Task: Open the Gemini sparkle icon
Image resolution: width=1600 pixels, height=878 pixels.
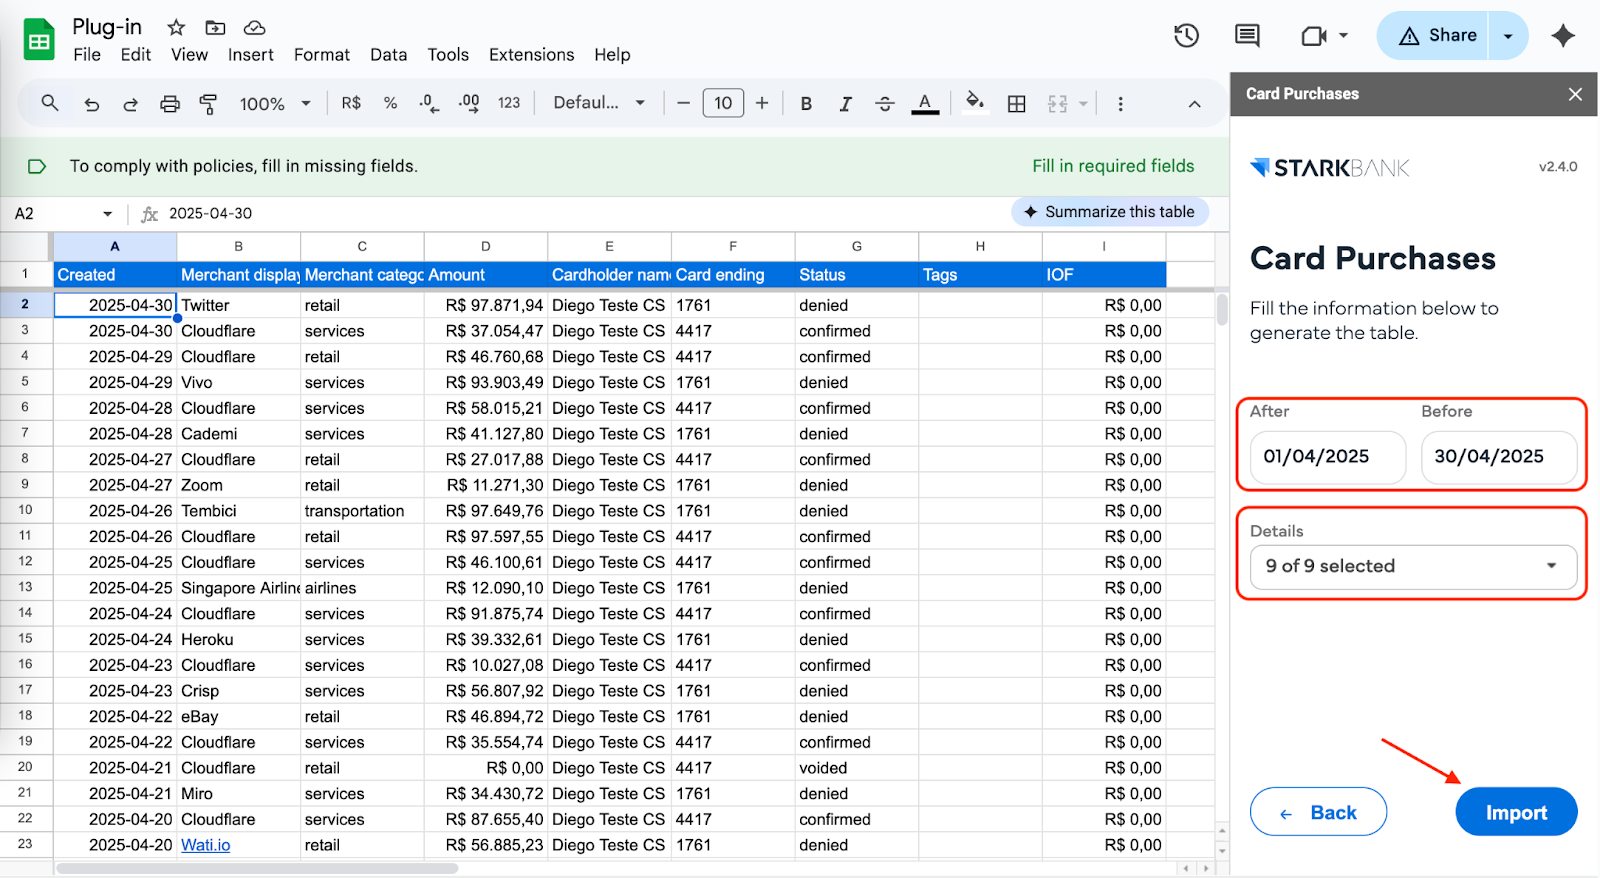Action: pyautogui.click(x=1563, y=36)
